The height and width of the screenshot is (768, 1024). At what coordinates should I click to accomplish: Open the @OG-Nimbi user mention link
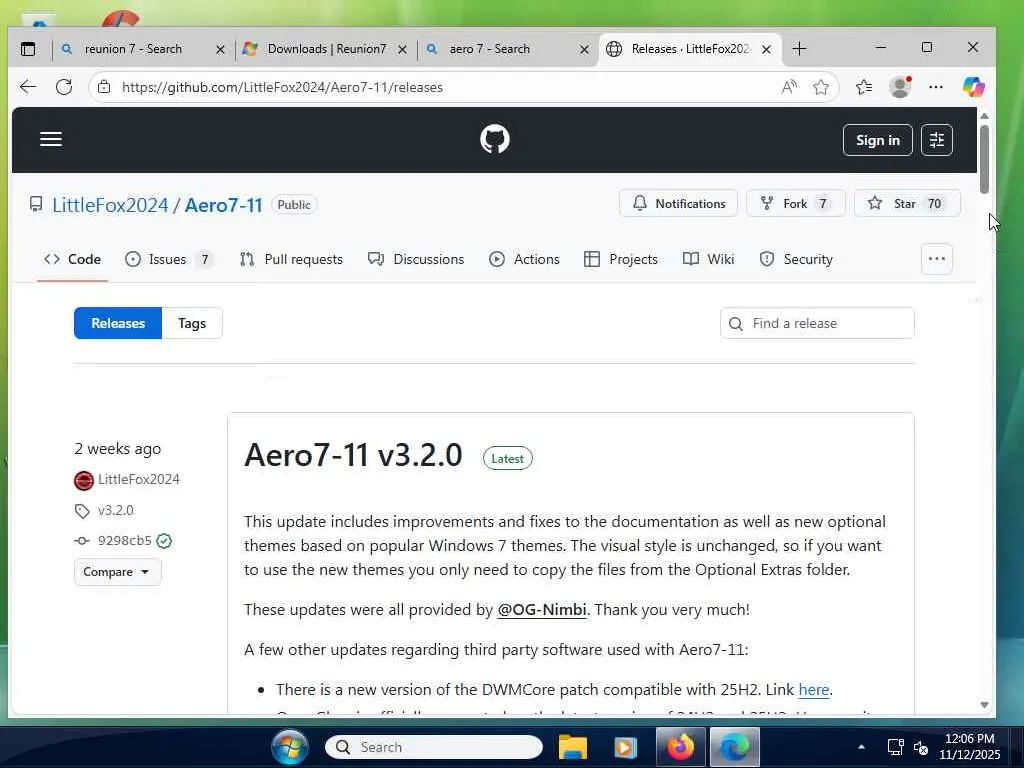click(541, 609)
